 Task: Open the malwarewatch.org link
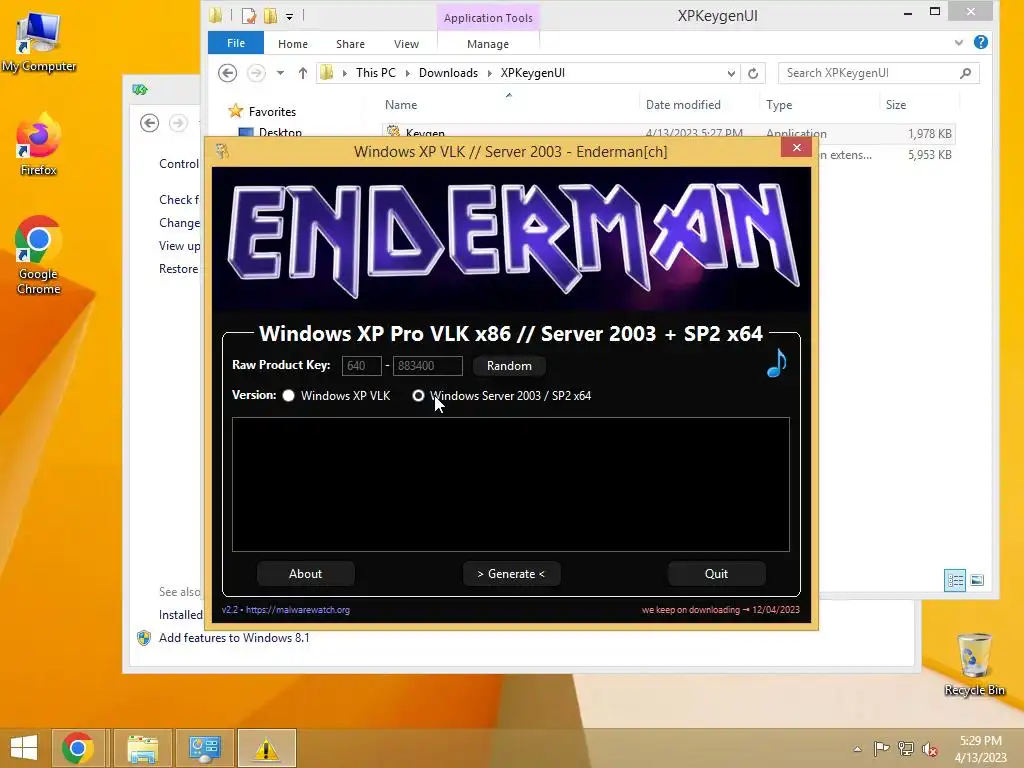point(298,610)
